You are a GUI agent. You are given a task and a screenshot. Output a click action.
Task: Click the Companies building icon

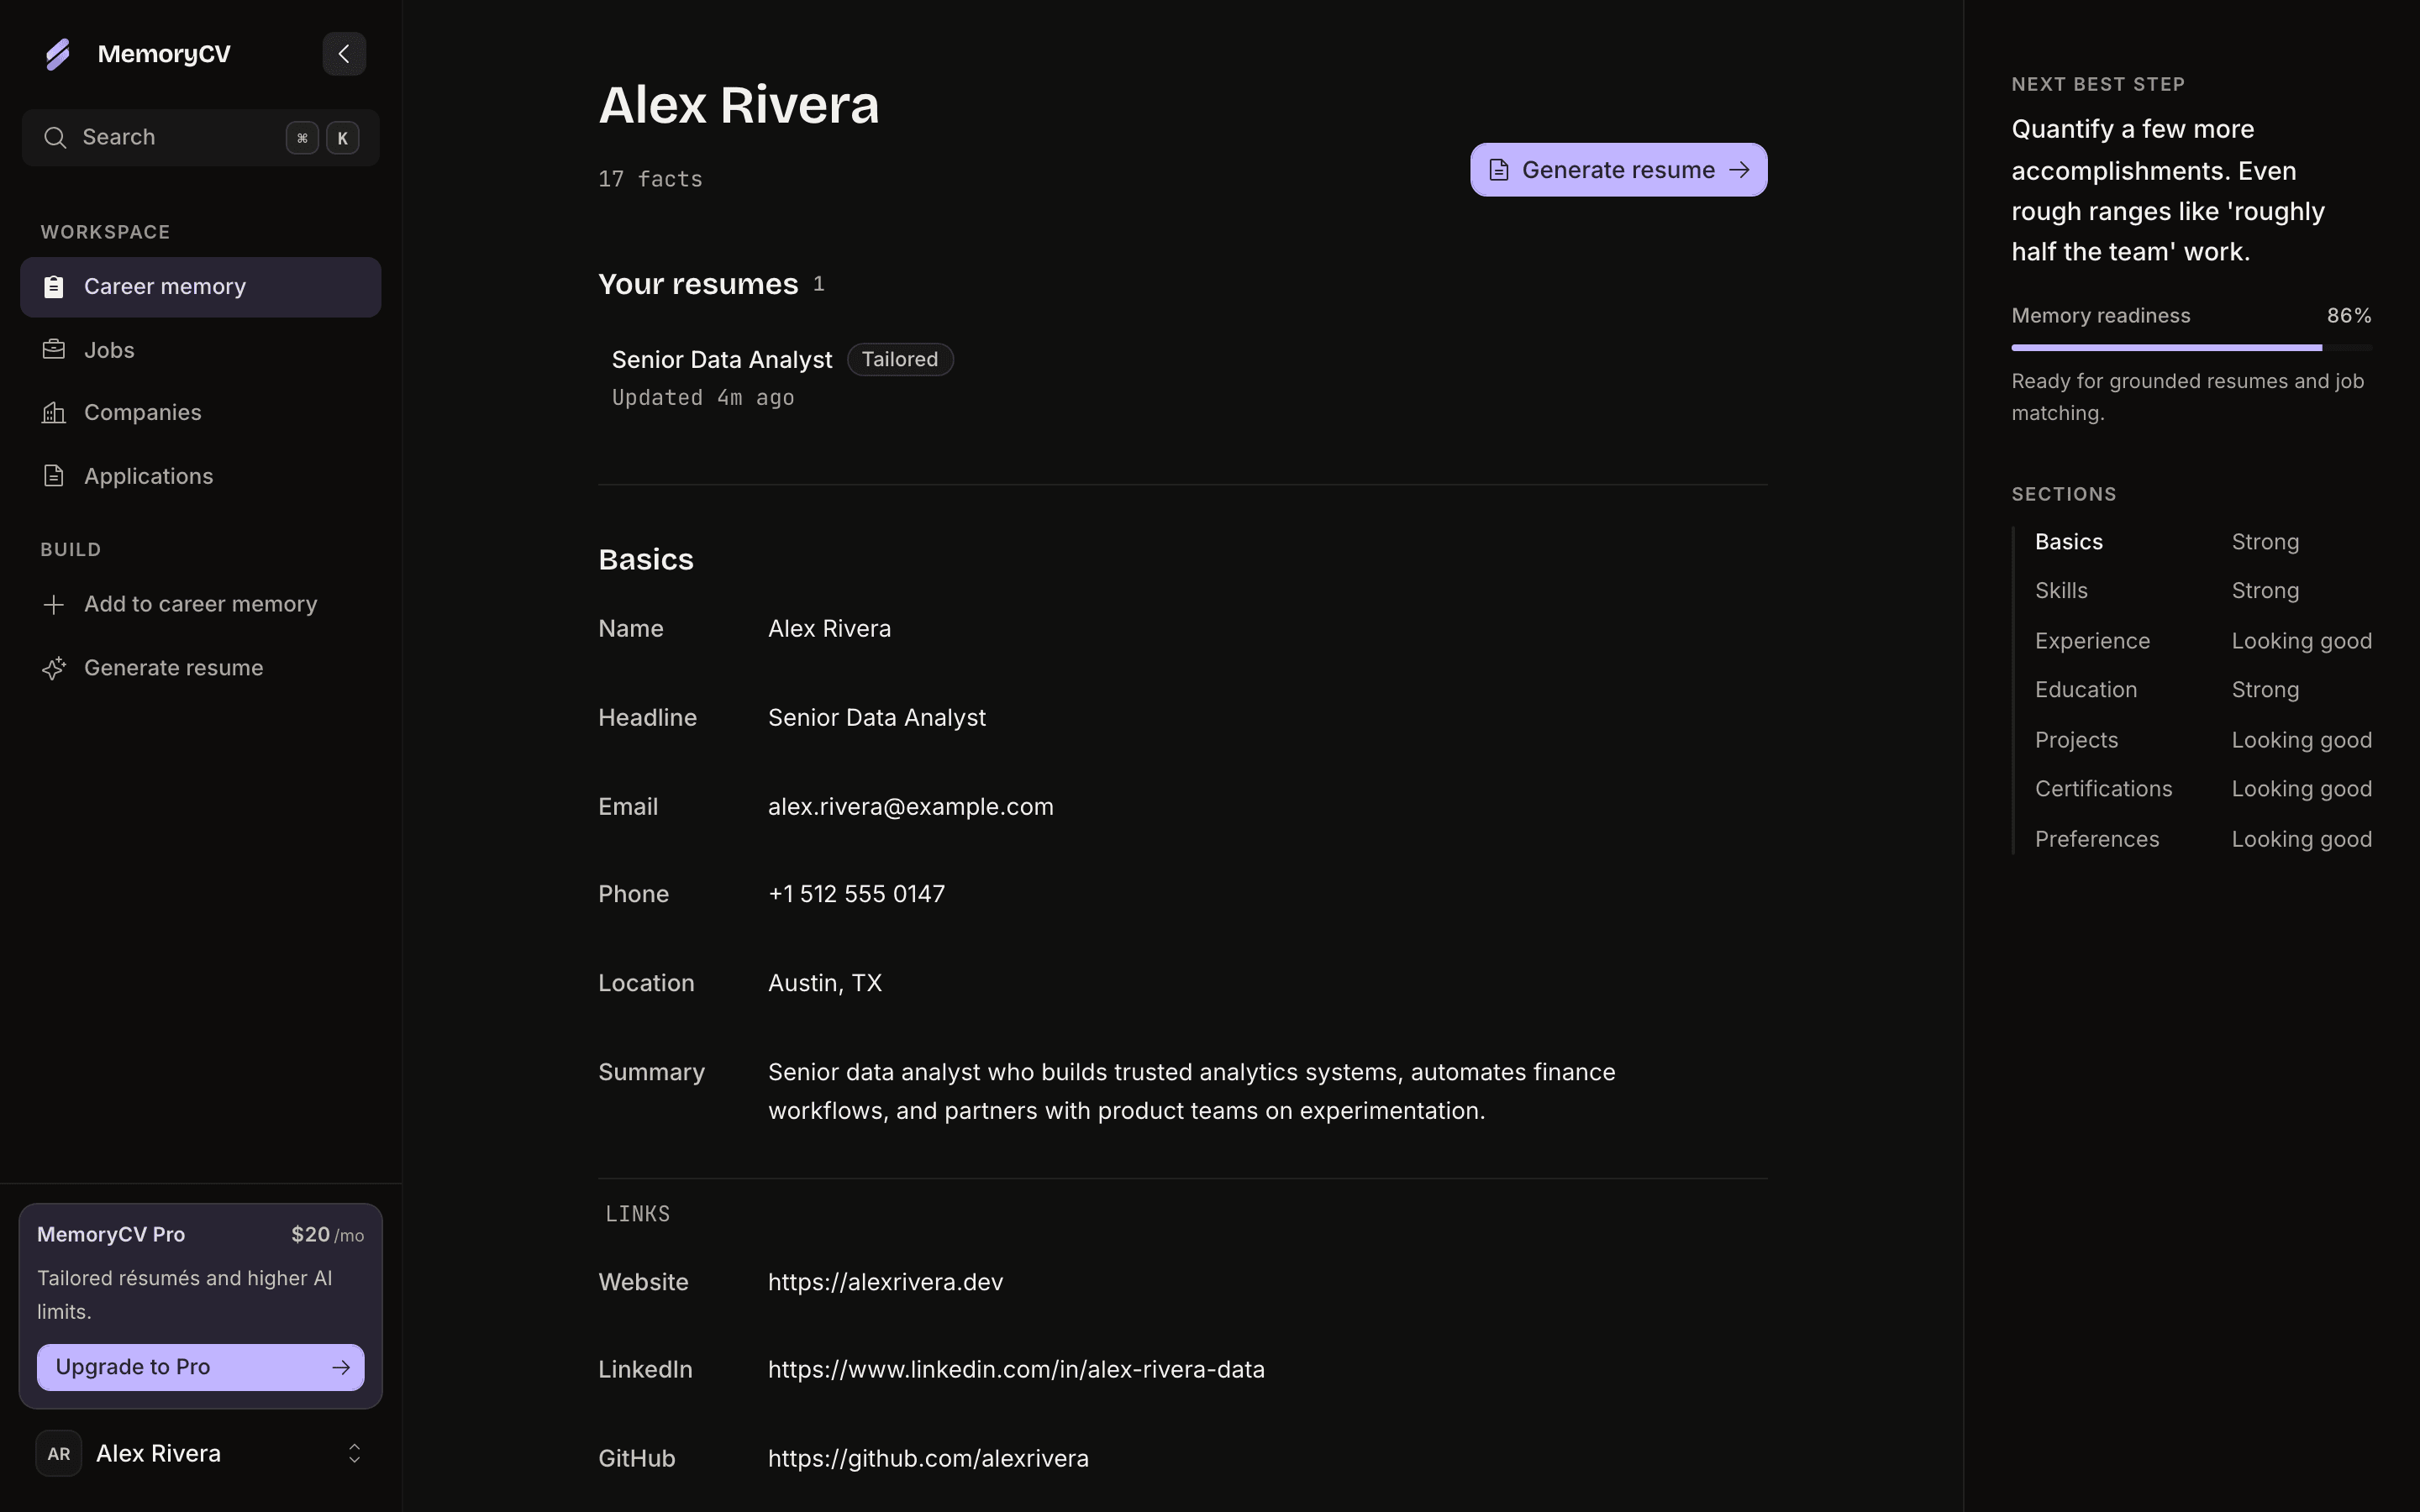click(54, 413)
